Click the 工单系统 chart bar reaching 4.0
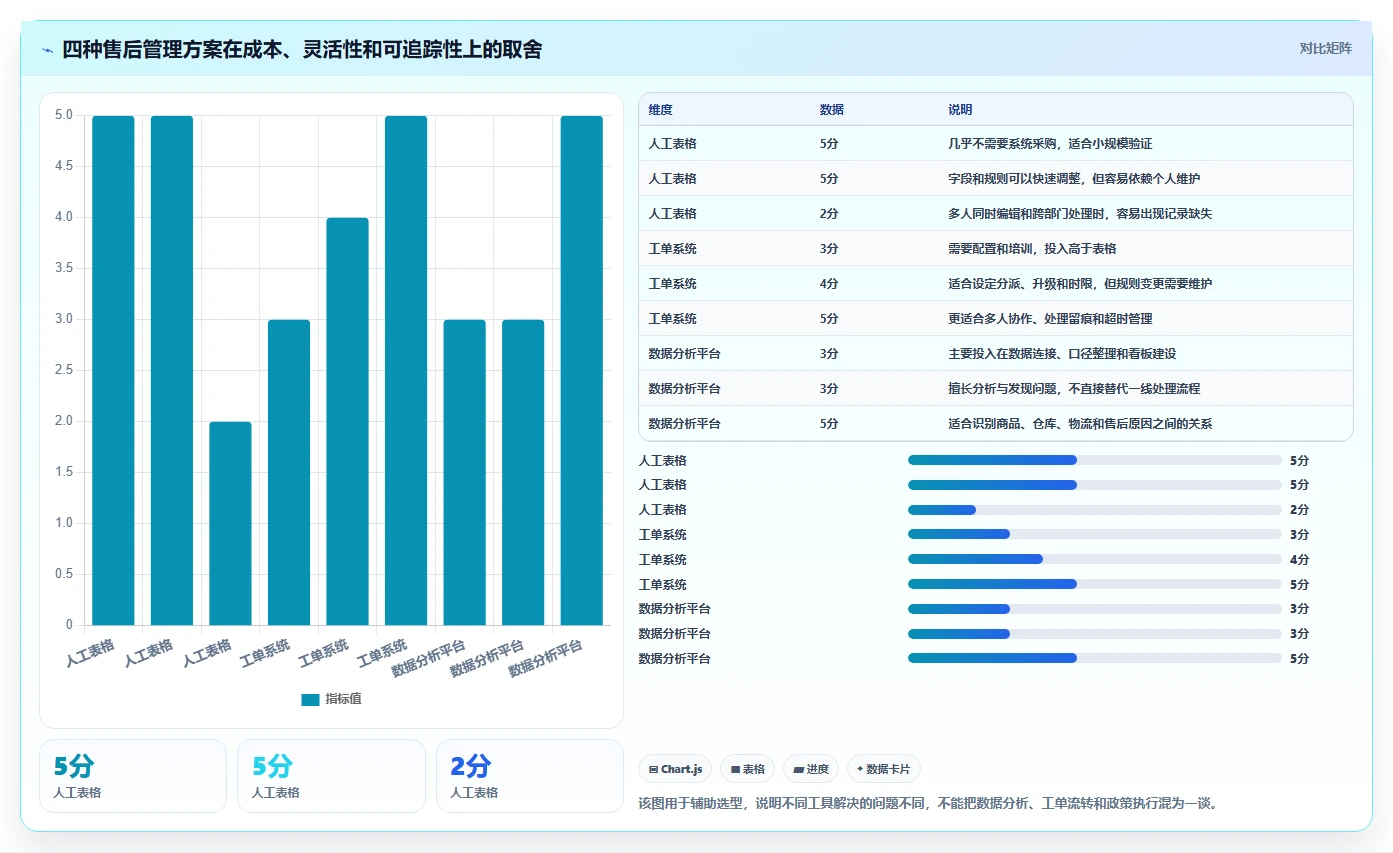Viewport: 1393px width, 853px height. (x=347, y=421)
